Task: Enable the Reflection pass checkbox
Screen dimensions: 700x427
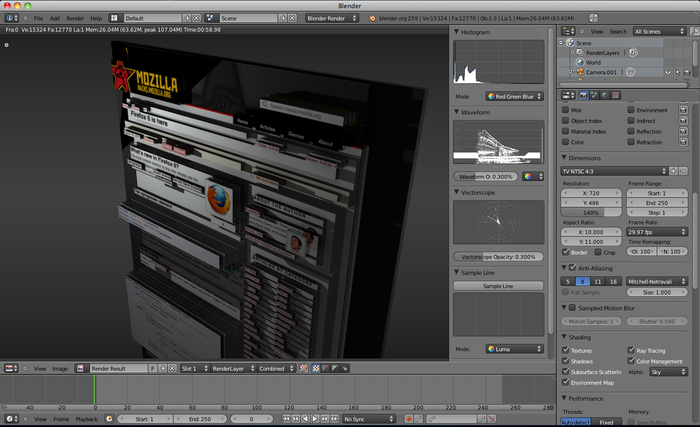Action: click(631, 131)
